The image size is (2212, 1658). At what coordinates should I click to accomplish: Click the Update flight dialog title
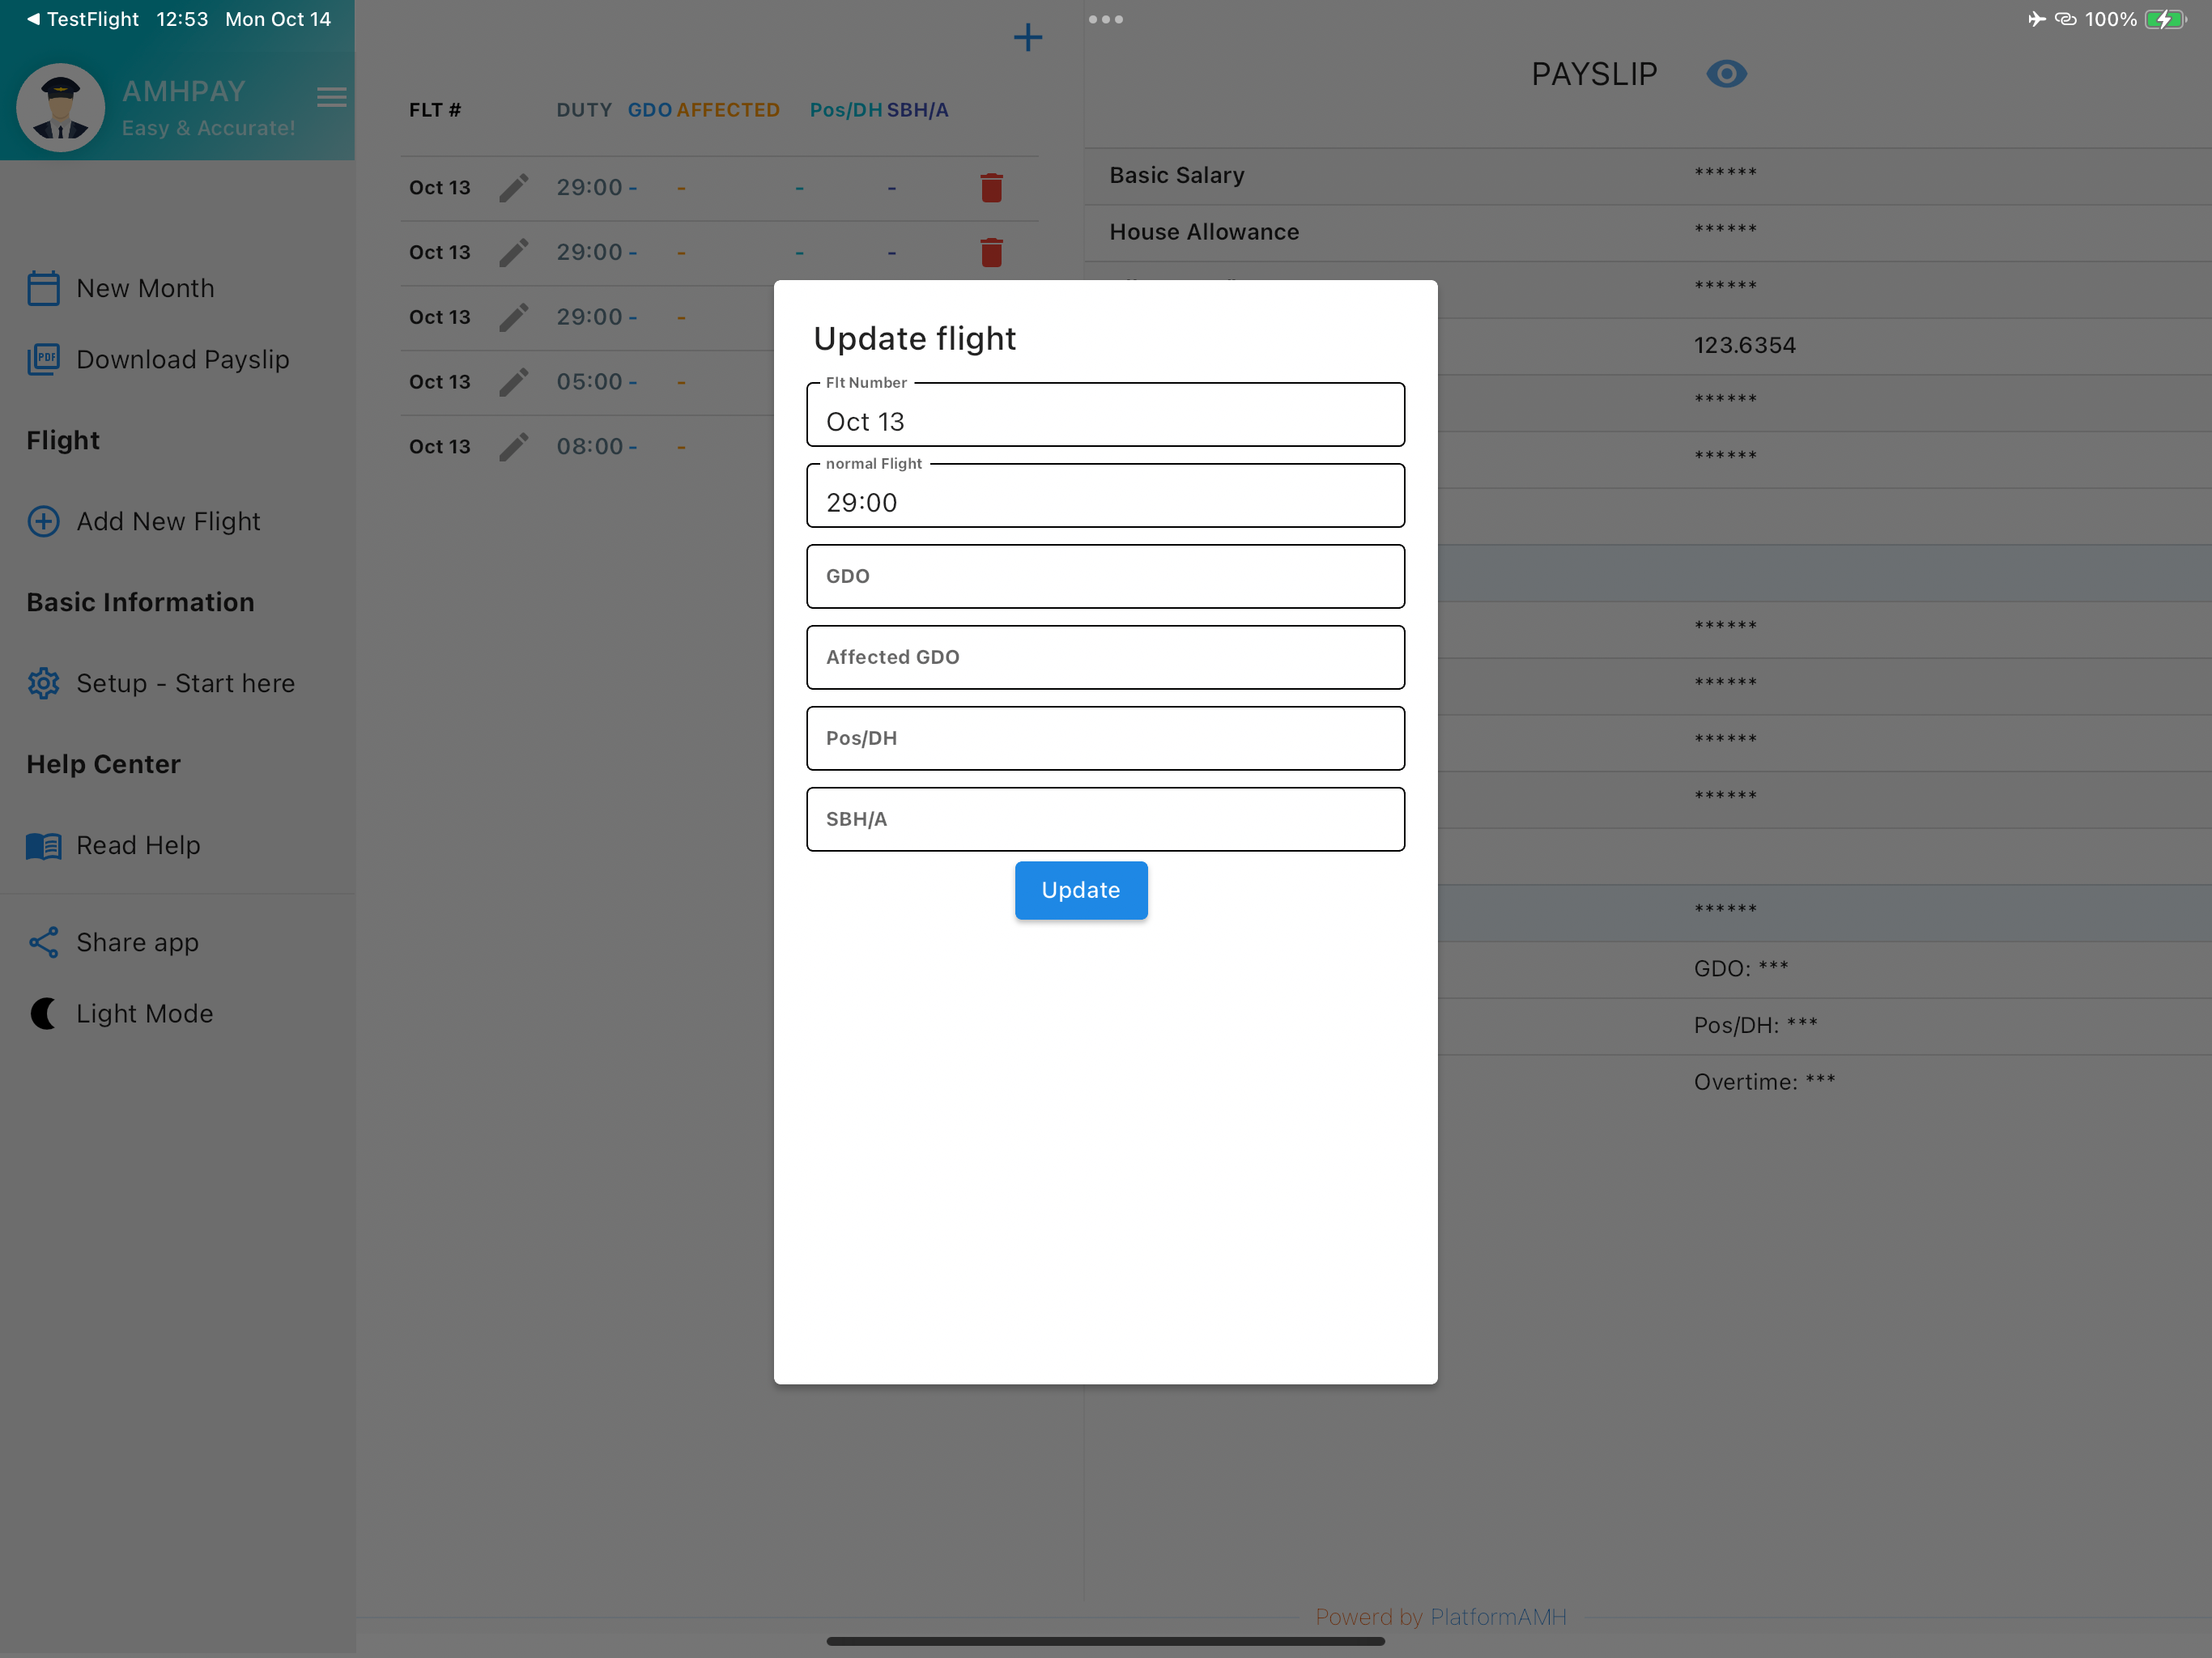(x=914, y=339)
